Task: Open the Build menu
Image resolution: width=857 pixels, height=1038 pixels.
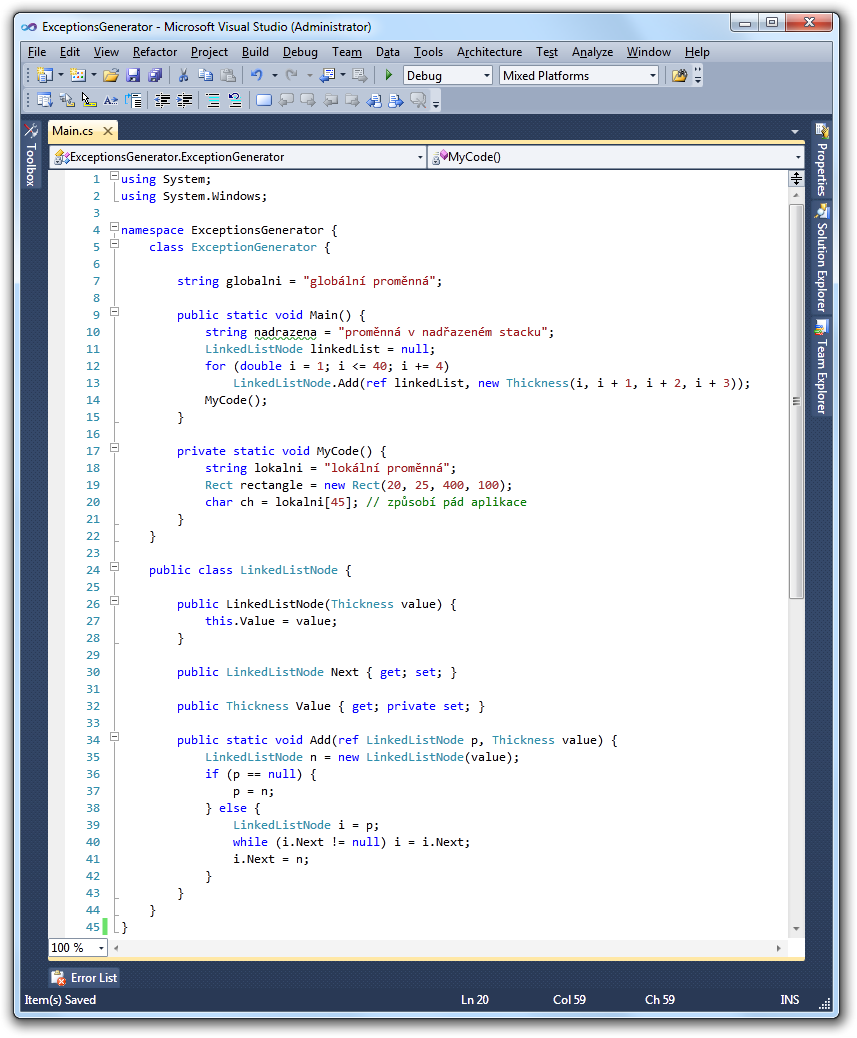Action: [x=255, y=52]
